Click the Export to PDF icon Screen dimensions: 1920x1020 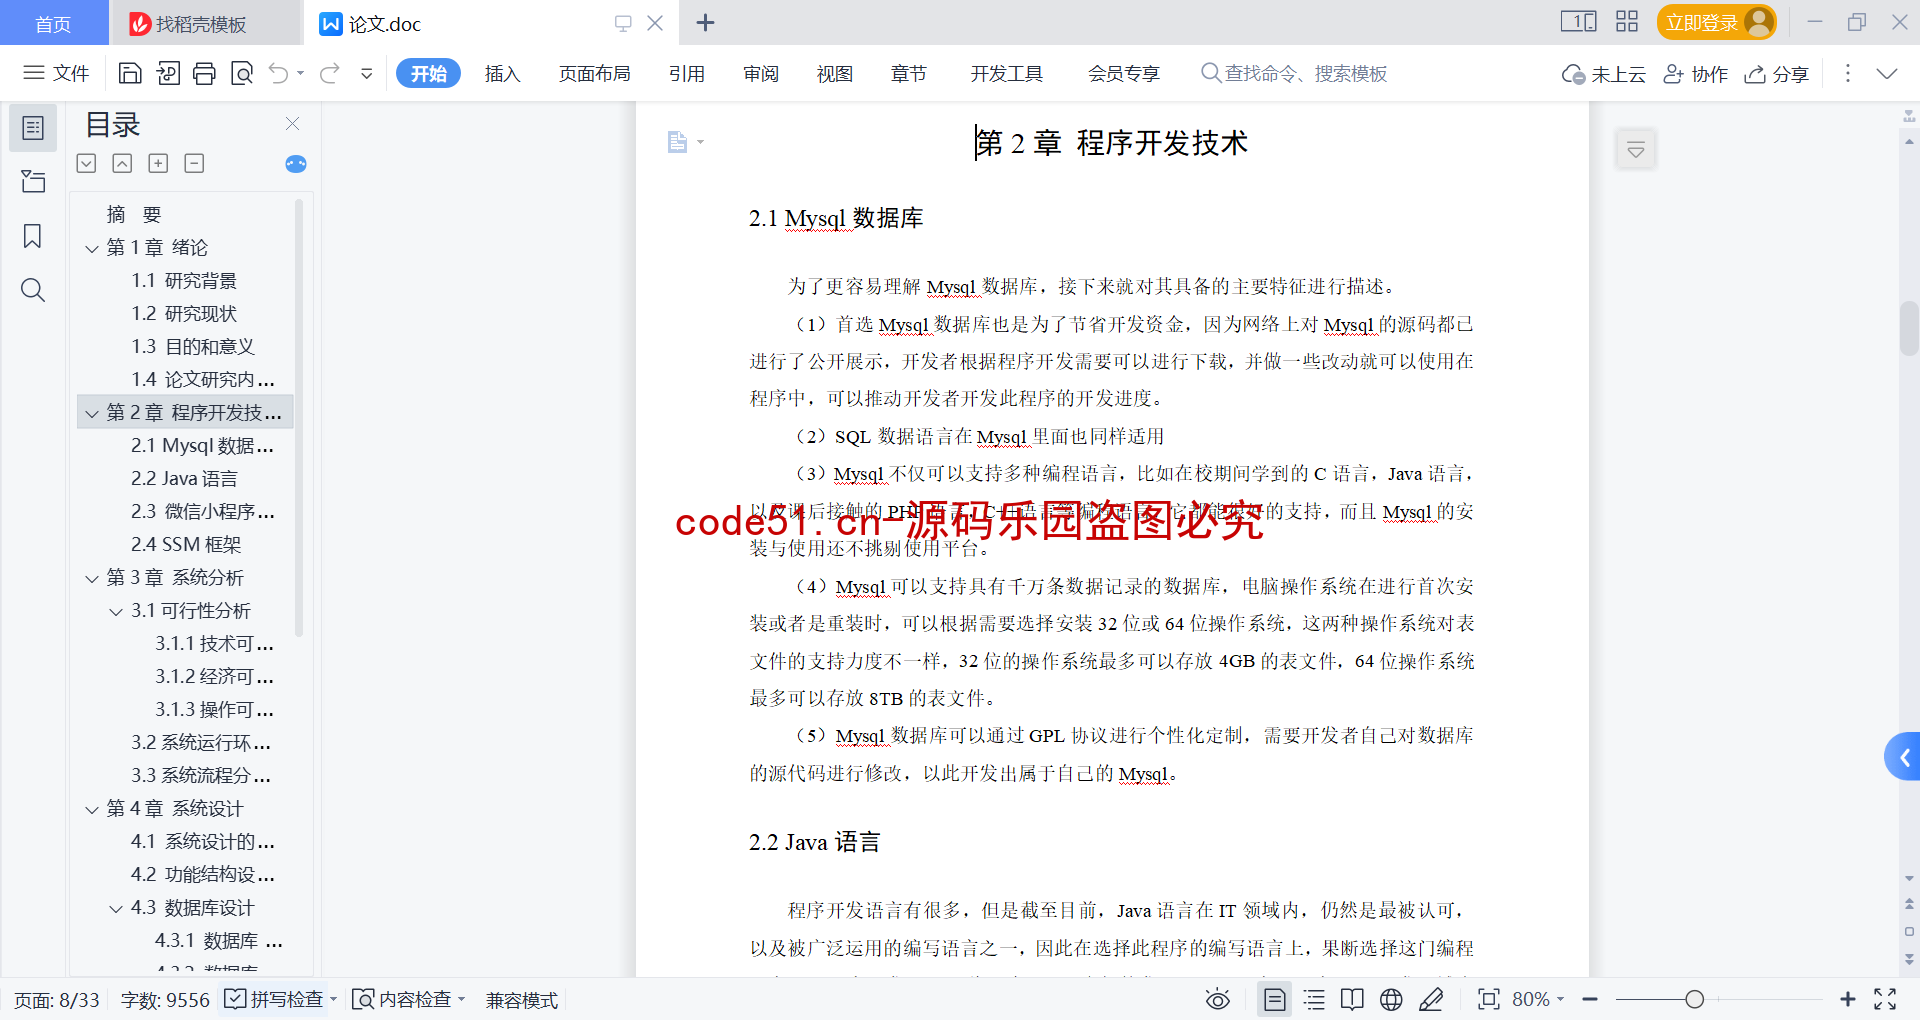(x=168, y=73)
